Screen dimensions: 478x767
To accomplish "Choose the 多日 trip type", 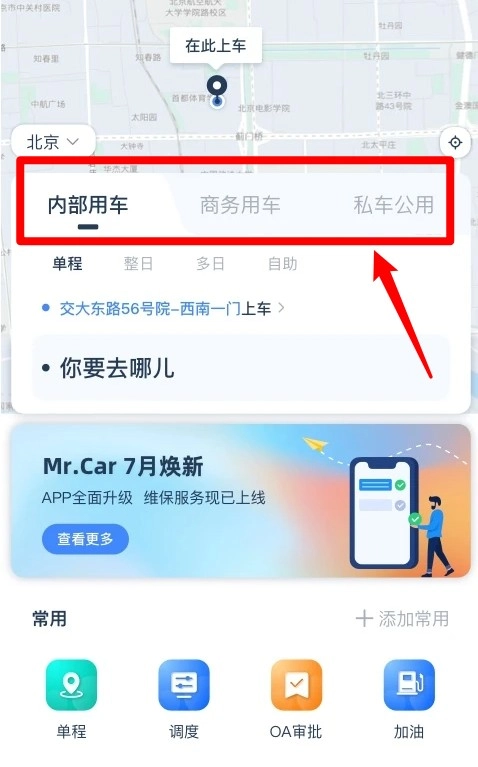I will (210, 264).
